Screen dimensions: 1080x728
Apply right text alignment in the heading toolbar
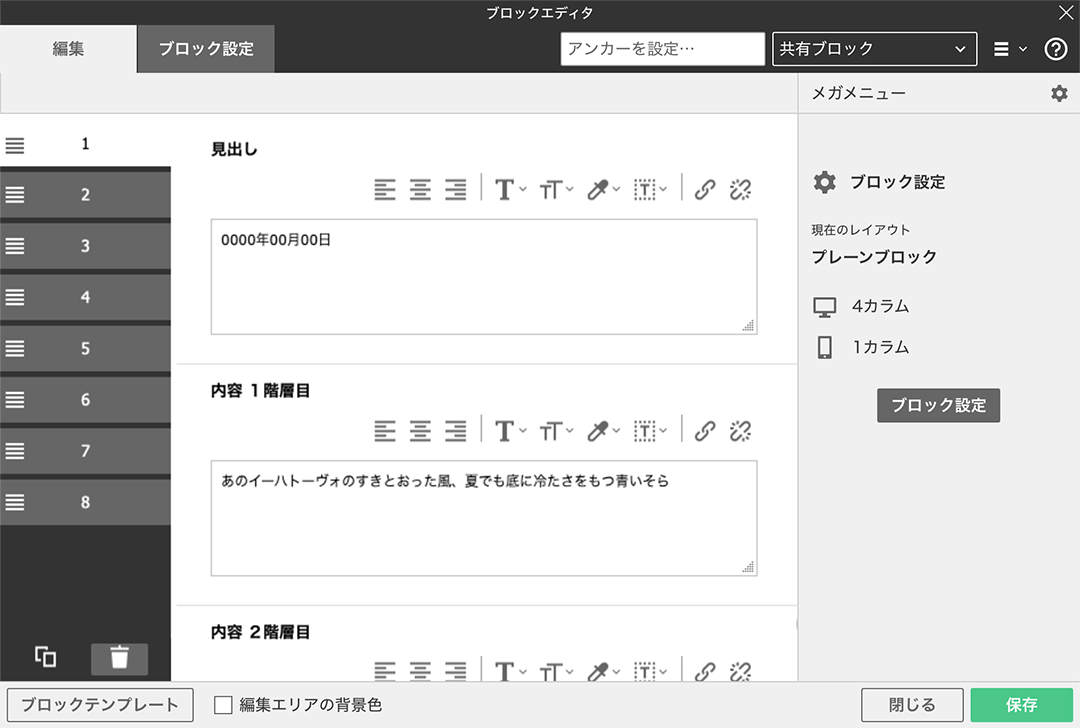click(456, 189)
